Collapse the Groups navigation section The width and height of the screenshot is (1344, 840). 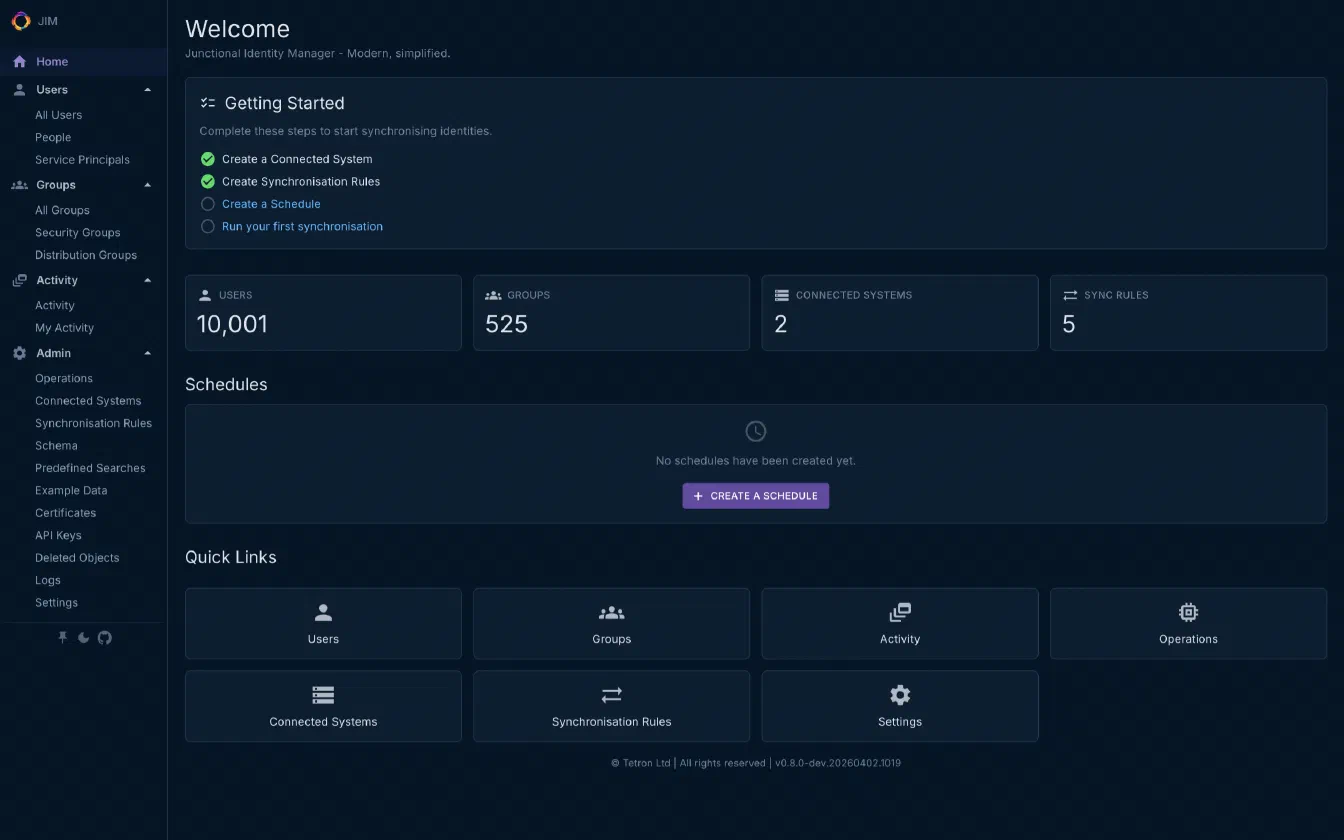click(x=147, y=184)
